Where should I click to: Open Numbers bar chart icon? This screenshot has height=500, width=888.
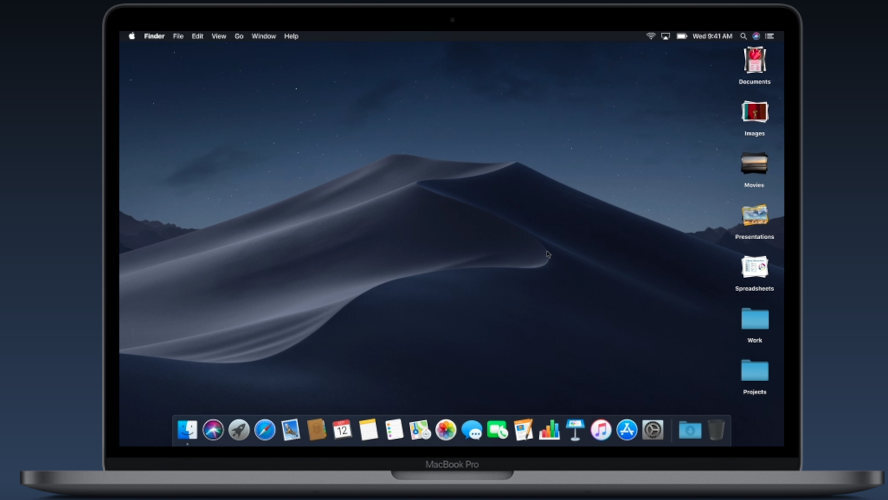(549, 430)
